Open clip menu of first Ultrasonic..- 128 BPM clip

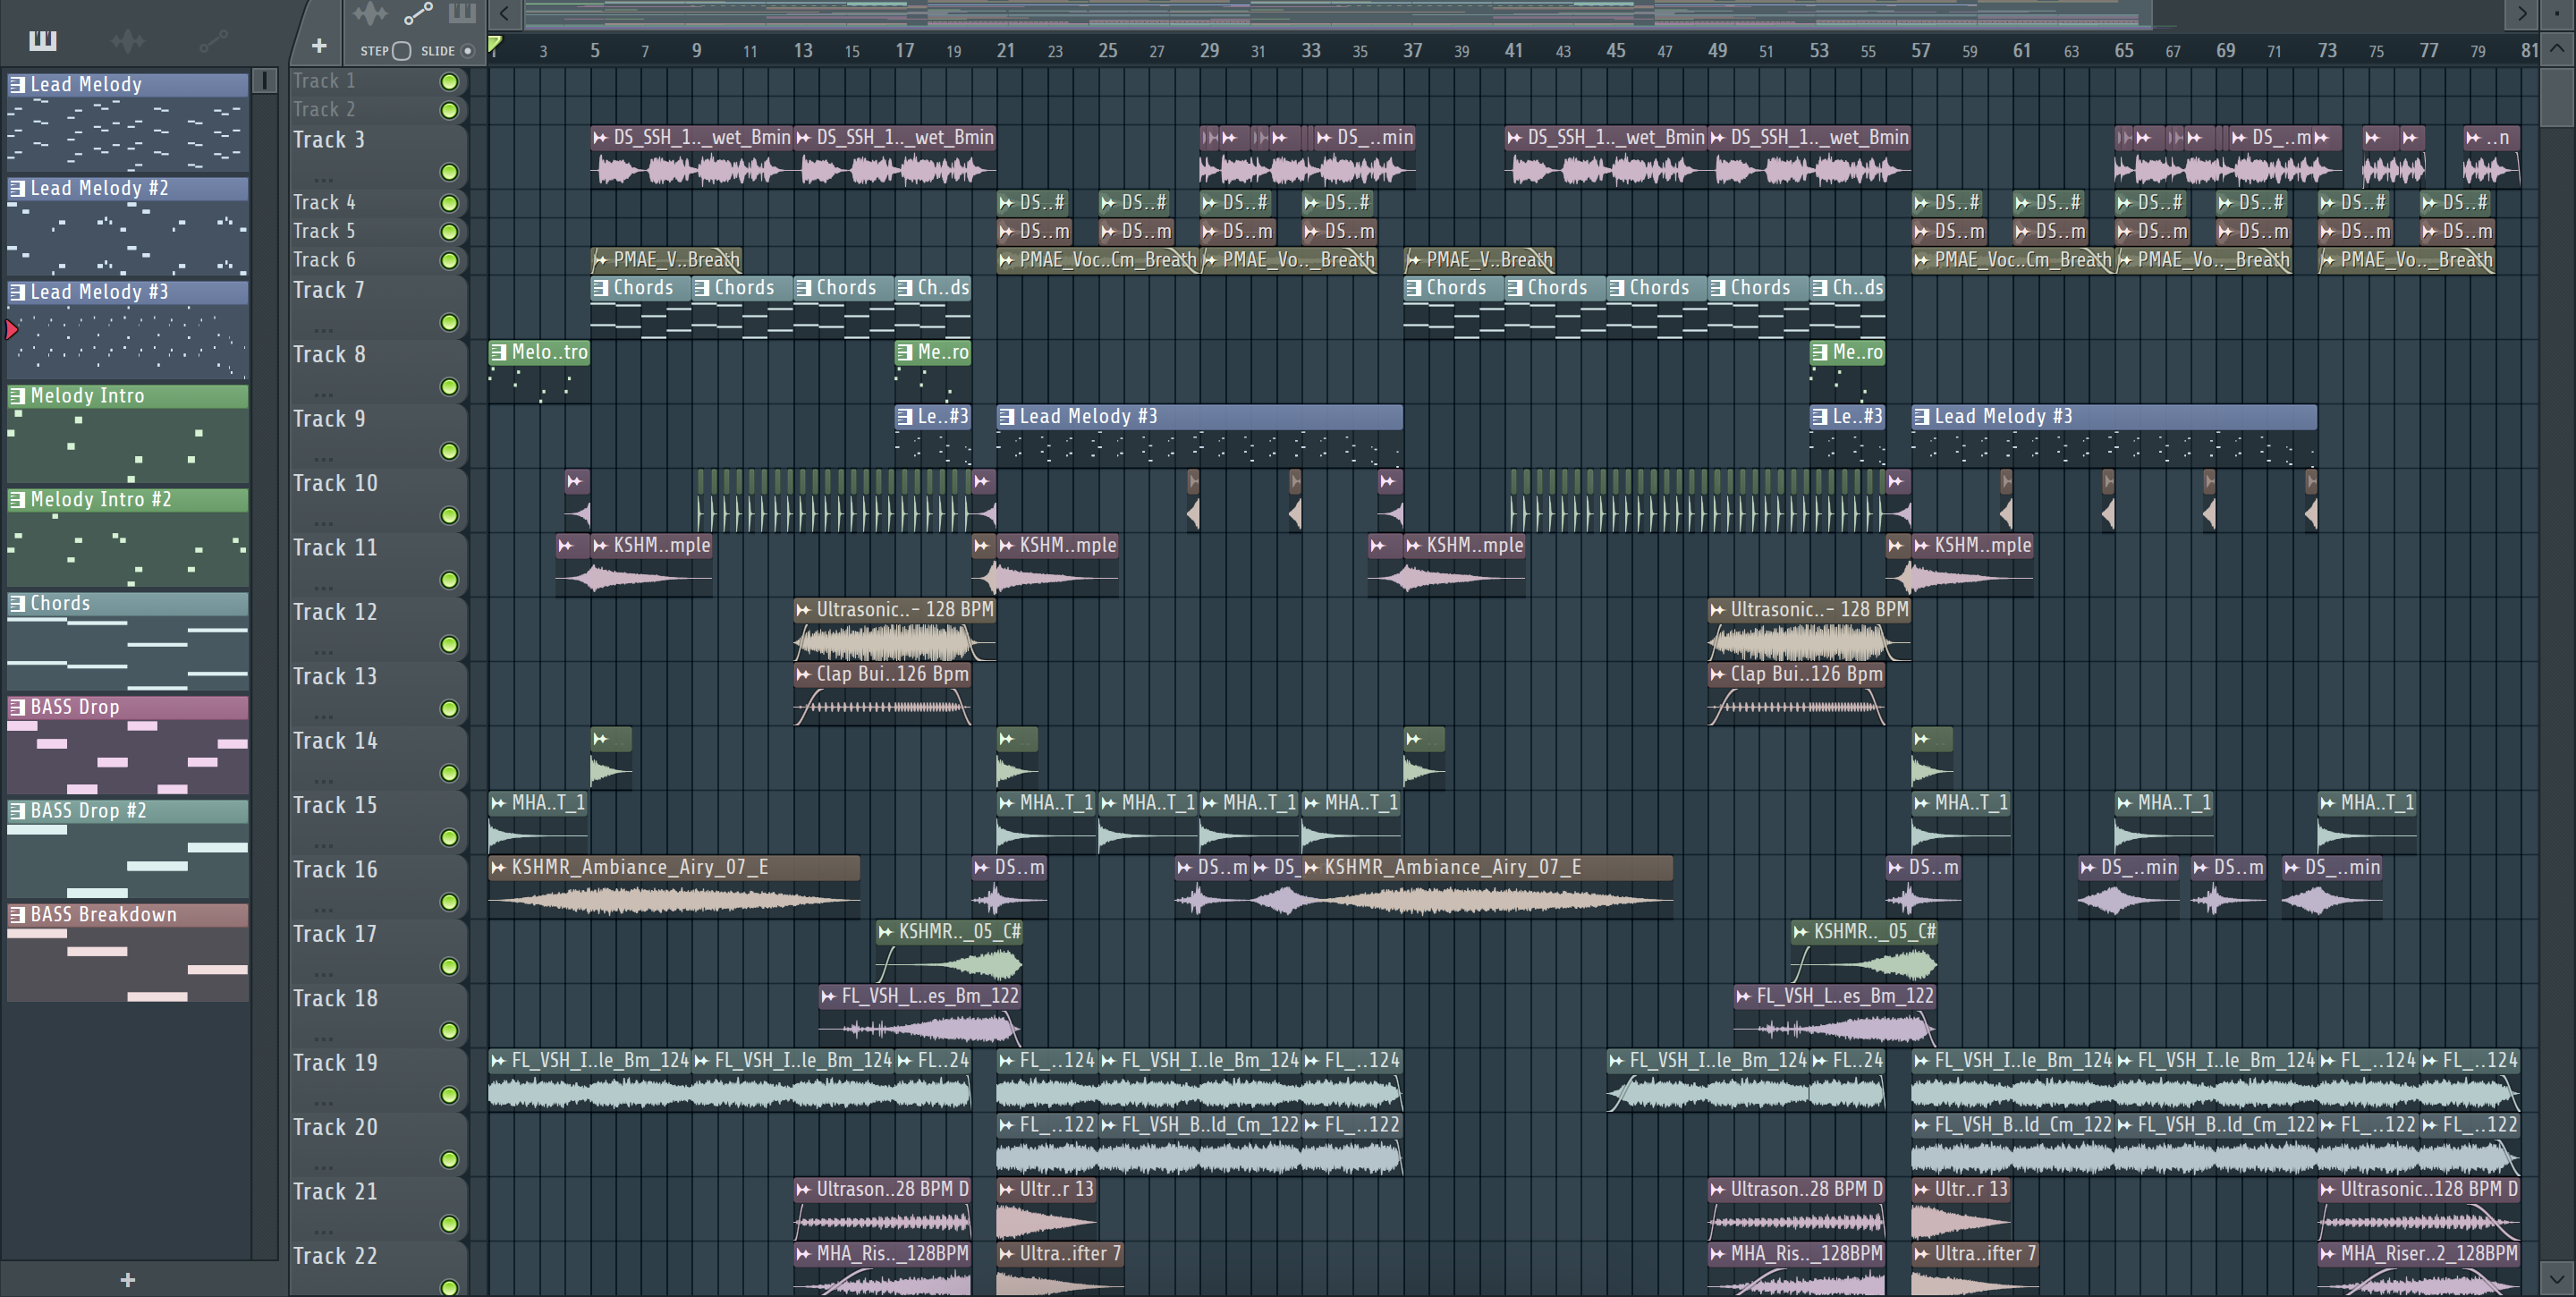click(803, 609)
